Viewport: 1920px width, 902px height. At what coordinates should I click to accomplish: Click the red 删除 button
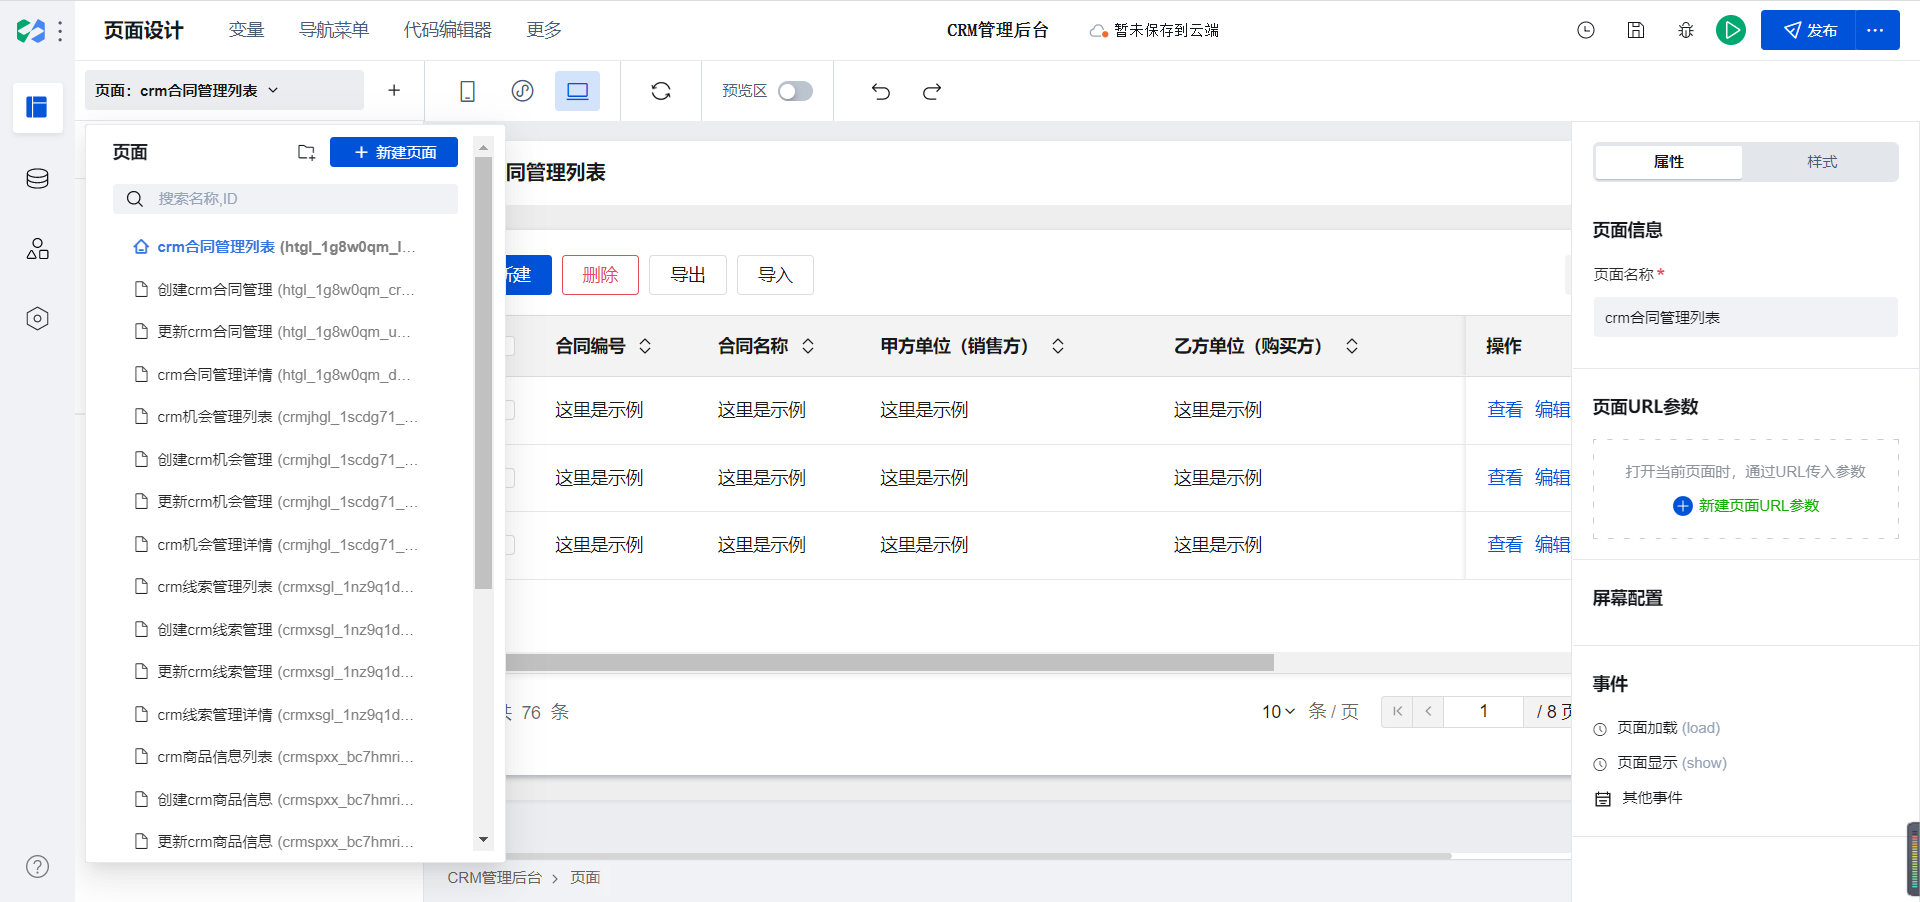[x=600, y=275]
